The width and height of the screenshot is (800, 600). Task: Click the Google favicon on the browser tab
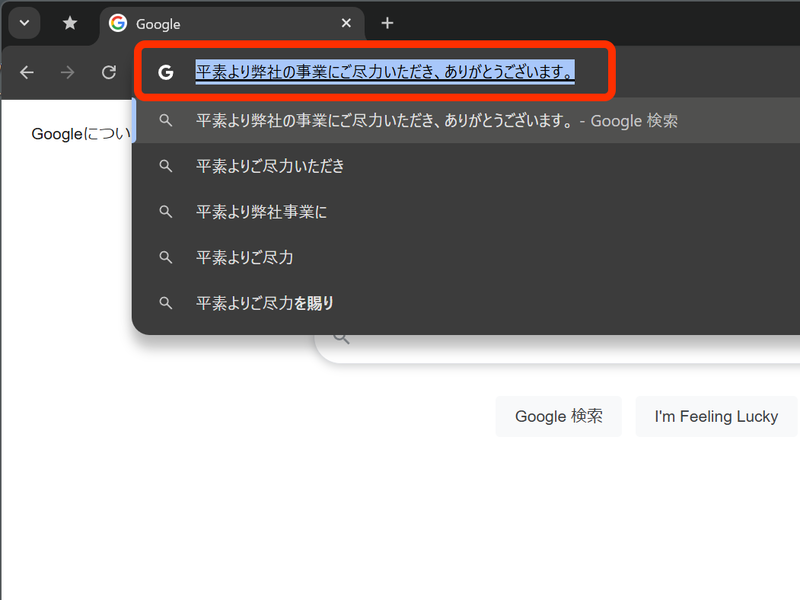click(119, 23)
